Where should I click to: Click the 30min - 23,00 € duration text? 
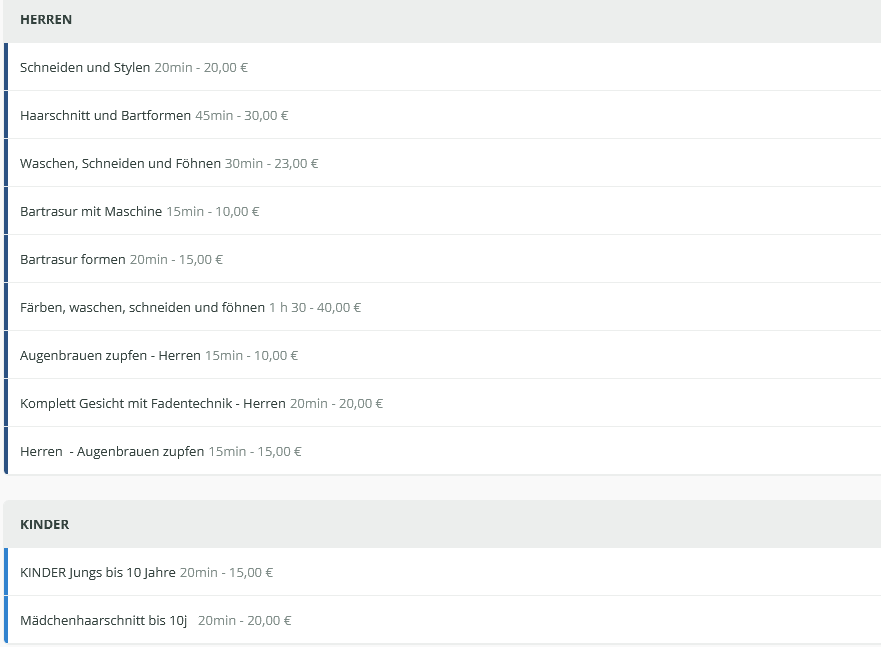272,164
